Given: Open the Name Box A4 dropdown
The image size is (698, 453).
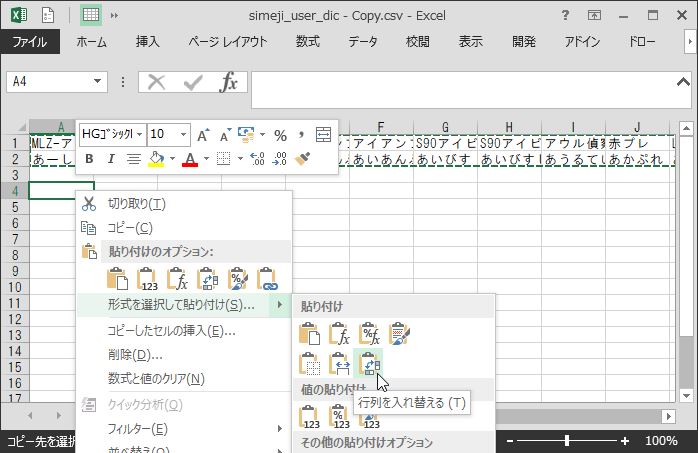Looking at the screenshot, I should [x=97, y=82].
